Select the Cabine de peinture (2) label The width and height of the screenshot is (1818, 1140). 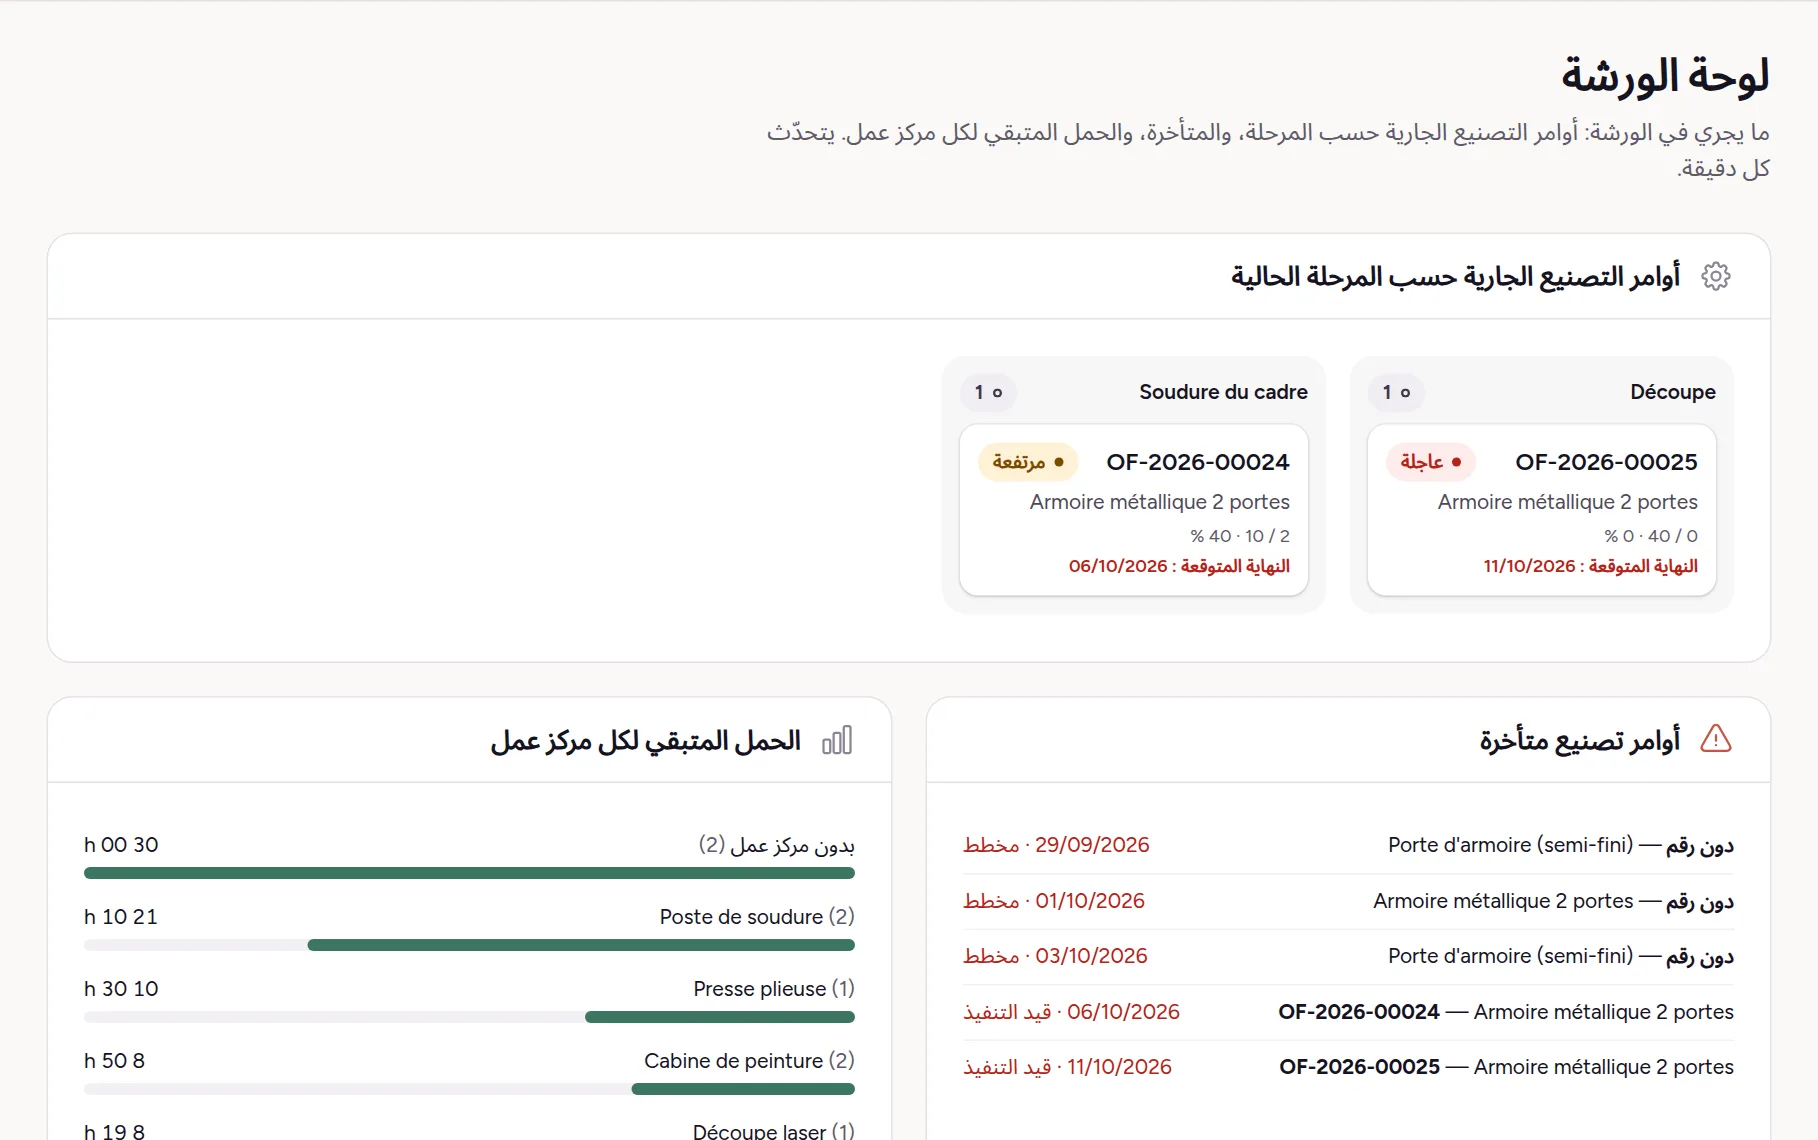point(749,1061)
